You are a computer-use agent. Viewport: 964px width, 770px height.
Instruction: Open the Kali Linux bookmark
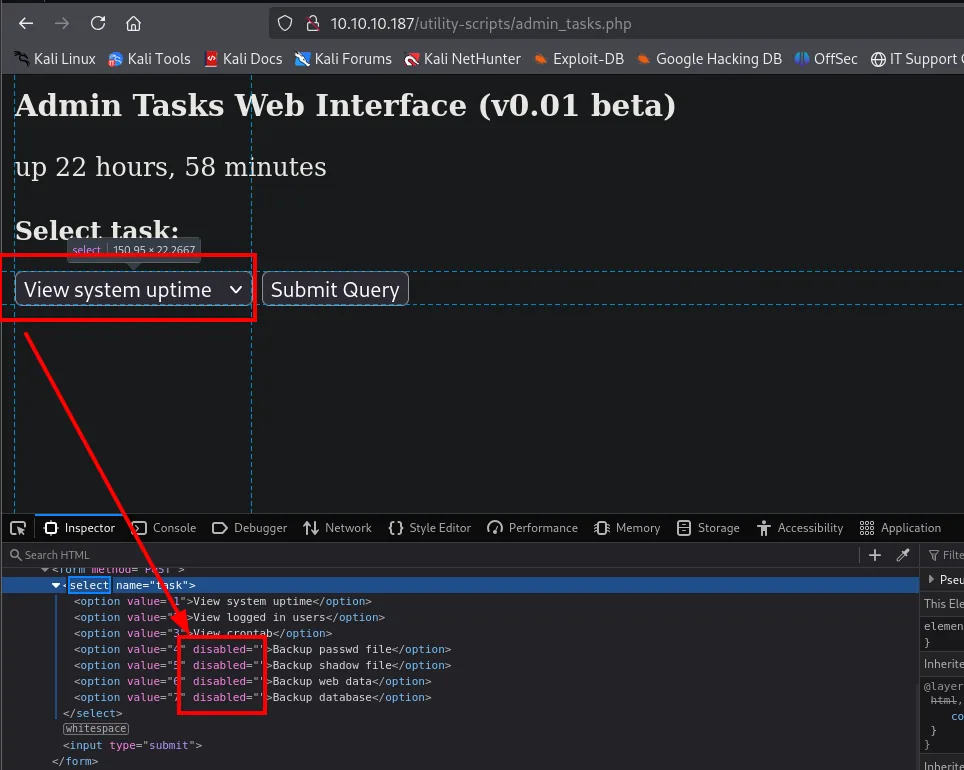tap(55, 58)
